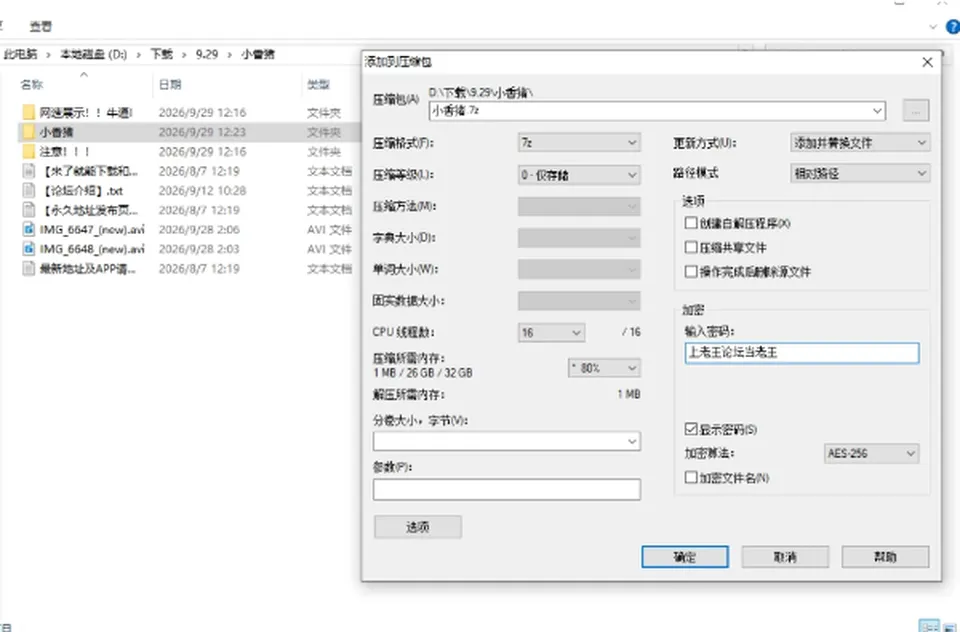This screenshot has height=632, width=960.
Task: Click the video file icon of IMG_6648_(new).avi
Action: 28,249
